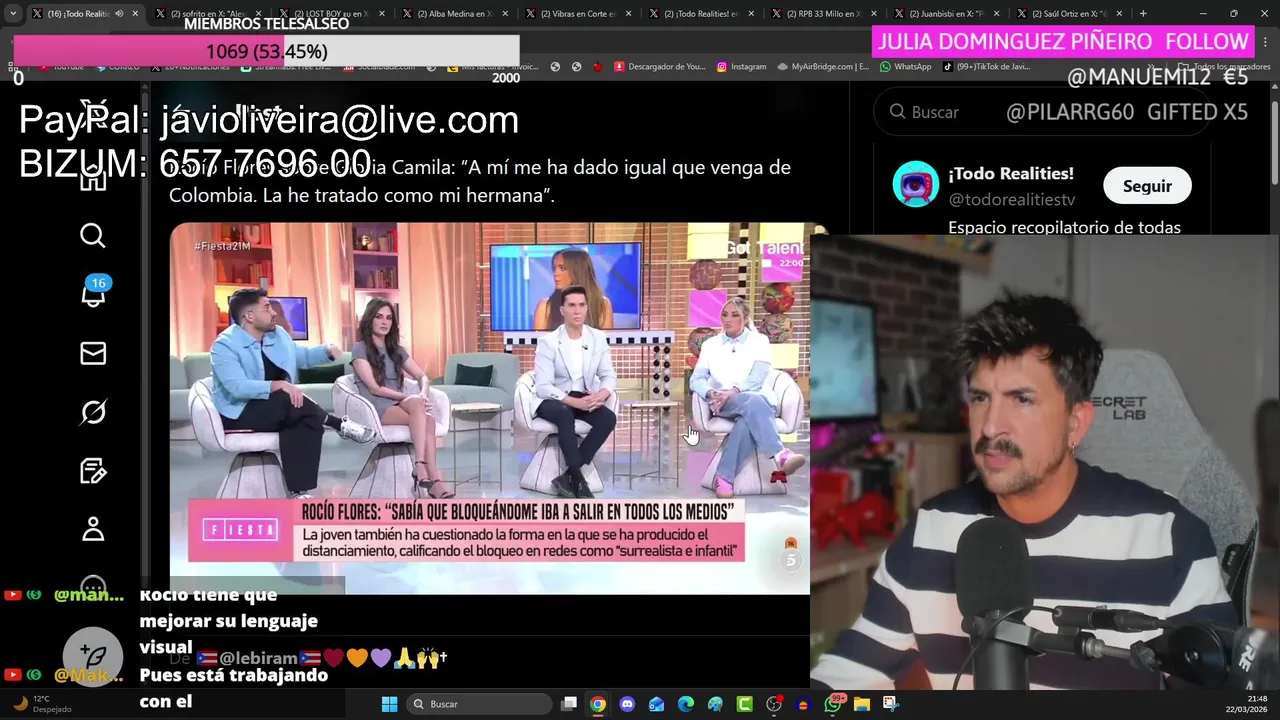Click the round compose post feather button
The width and height of the screenshot is (1280, 720).
[93, 656]
